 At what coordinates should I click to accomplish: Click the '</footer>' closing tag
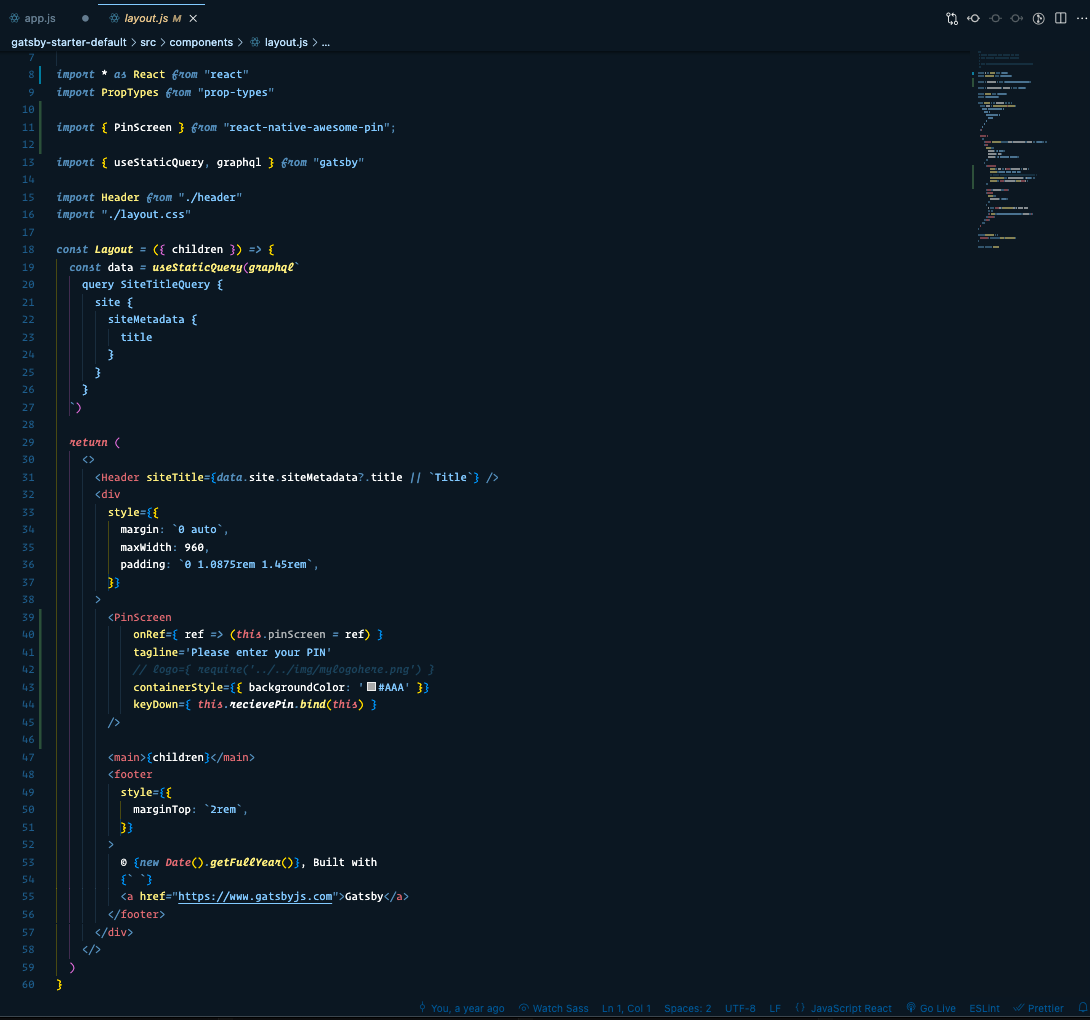136,914
